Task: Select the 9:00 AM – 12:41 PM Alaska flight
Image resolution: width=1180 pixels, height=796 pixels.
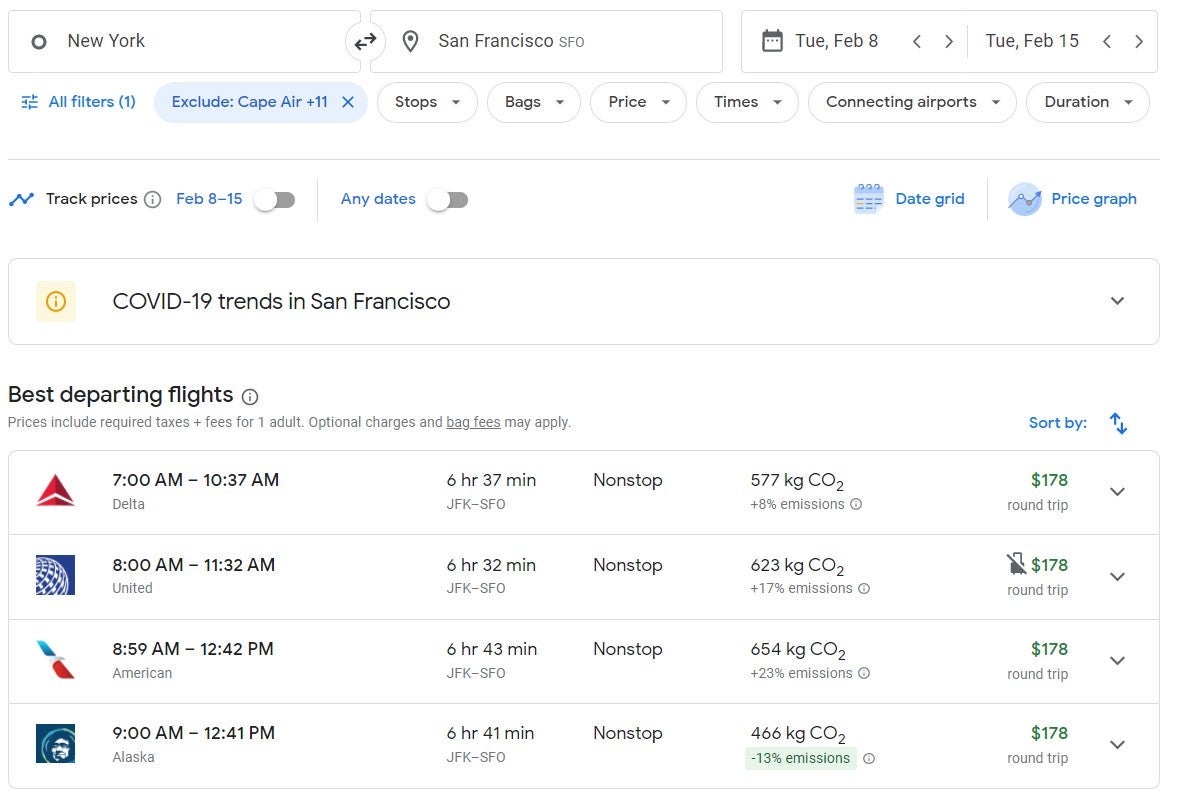Action: pyautogui.click(x=583, y=746)
